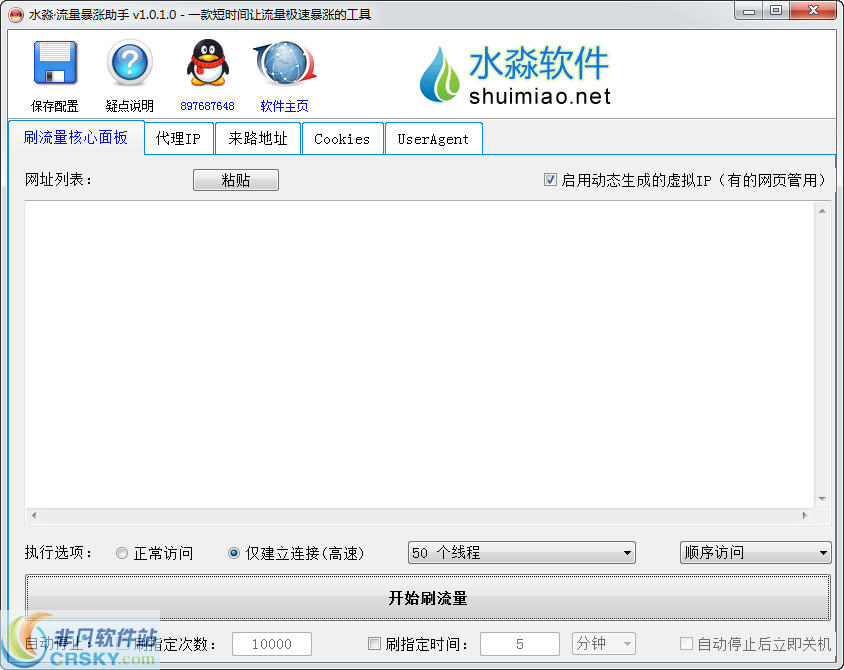Click the horizontal scrollbar left arrow
This screenshot has height=670, width=844.
pos(34,516)
